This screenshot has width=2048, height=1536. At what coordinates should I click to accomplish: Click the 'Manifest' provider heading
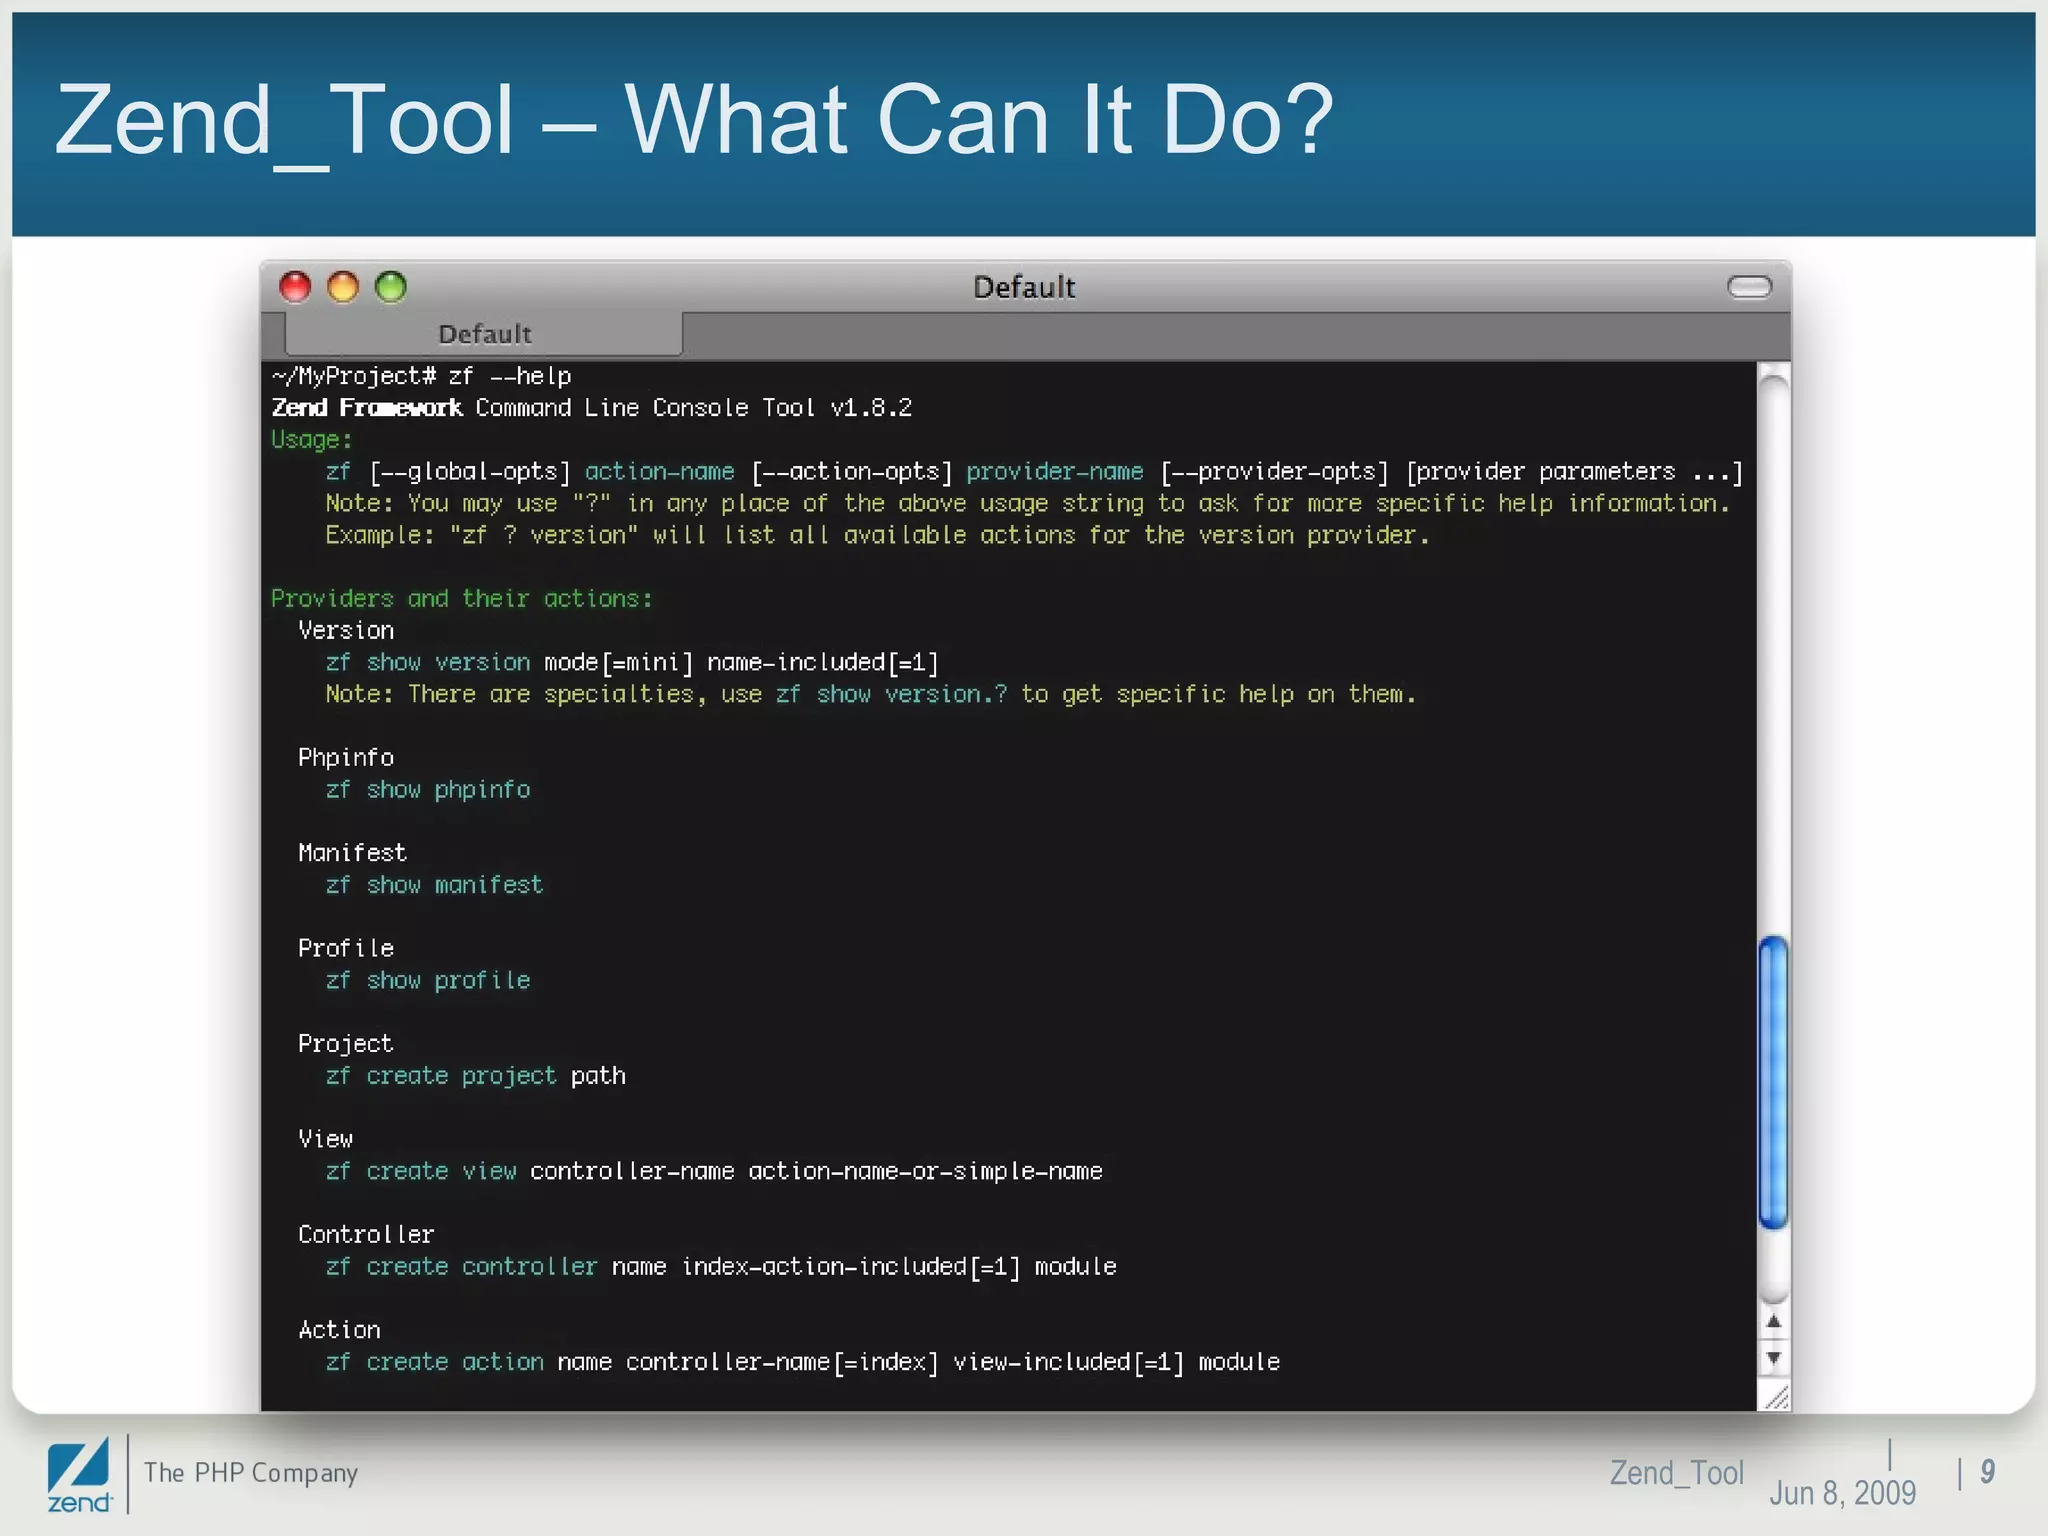(353, 853)
